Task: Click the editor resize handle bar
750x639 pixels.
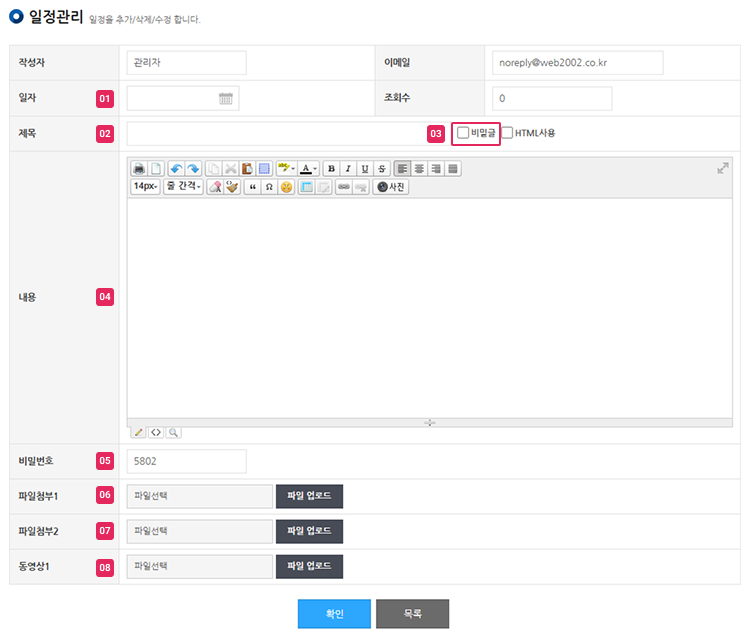Action: pos(430,422)
